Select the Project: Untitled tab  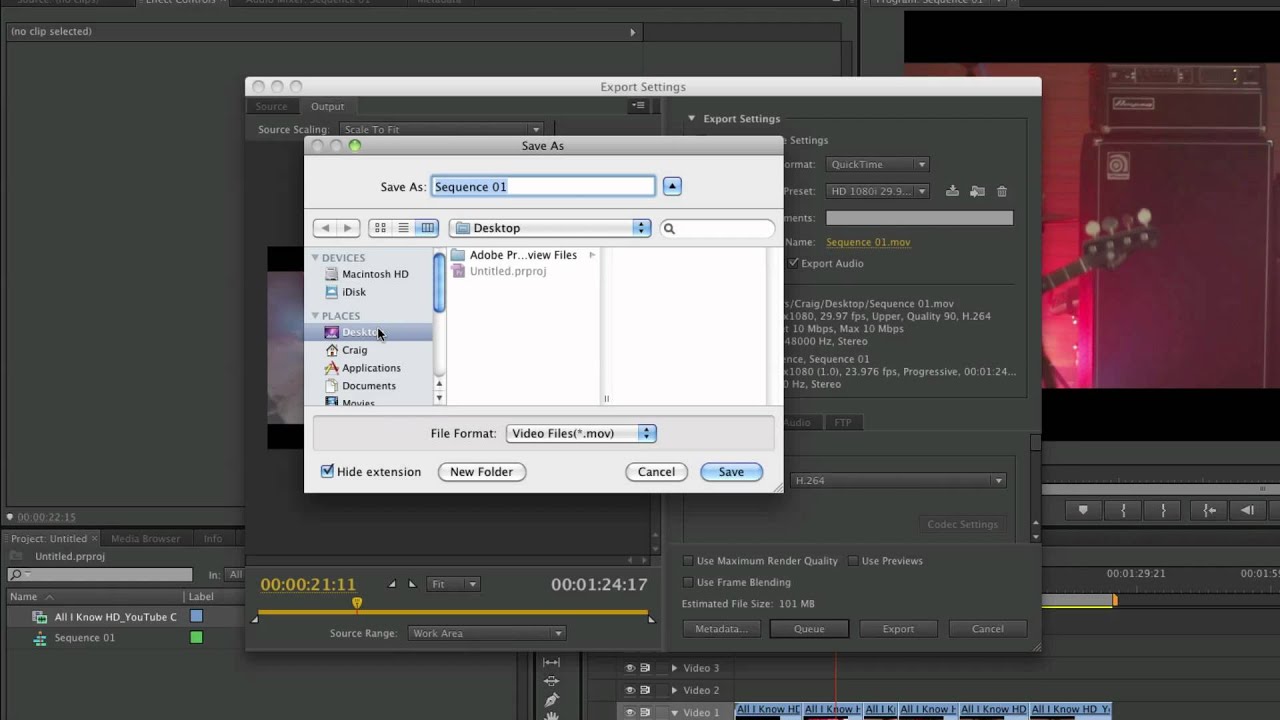pos(49,539)
